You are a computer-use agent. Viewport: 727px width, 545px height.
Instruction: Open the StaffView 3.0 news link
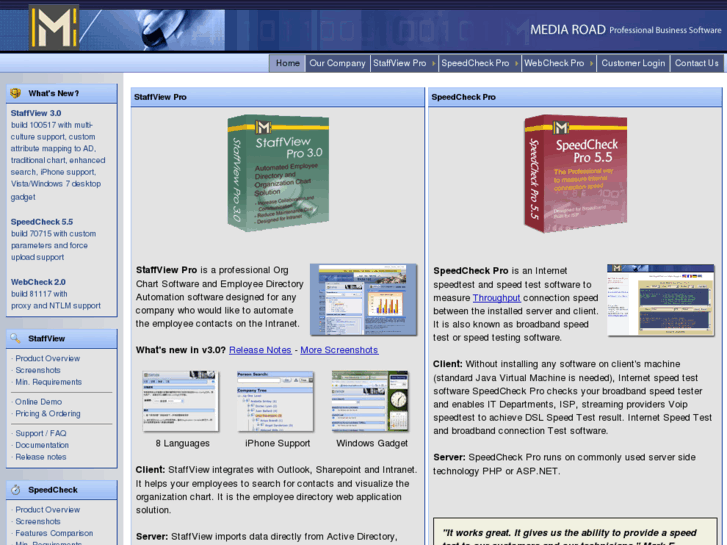pos(36,113)
